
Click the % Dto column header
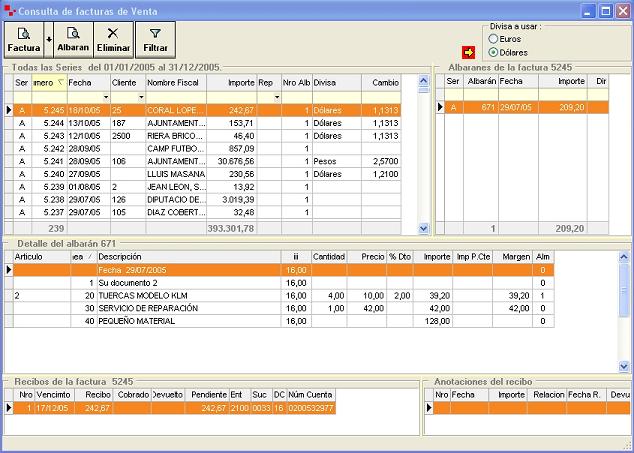tap(399, 257)
